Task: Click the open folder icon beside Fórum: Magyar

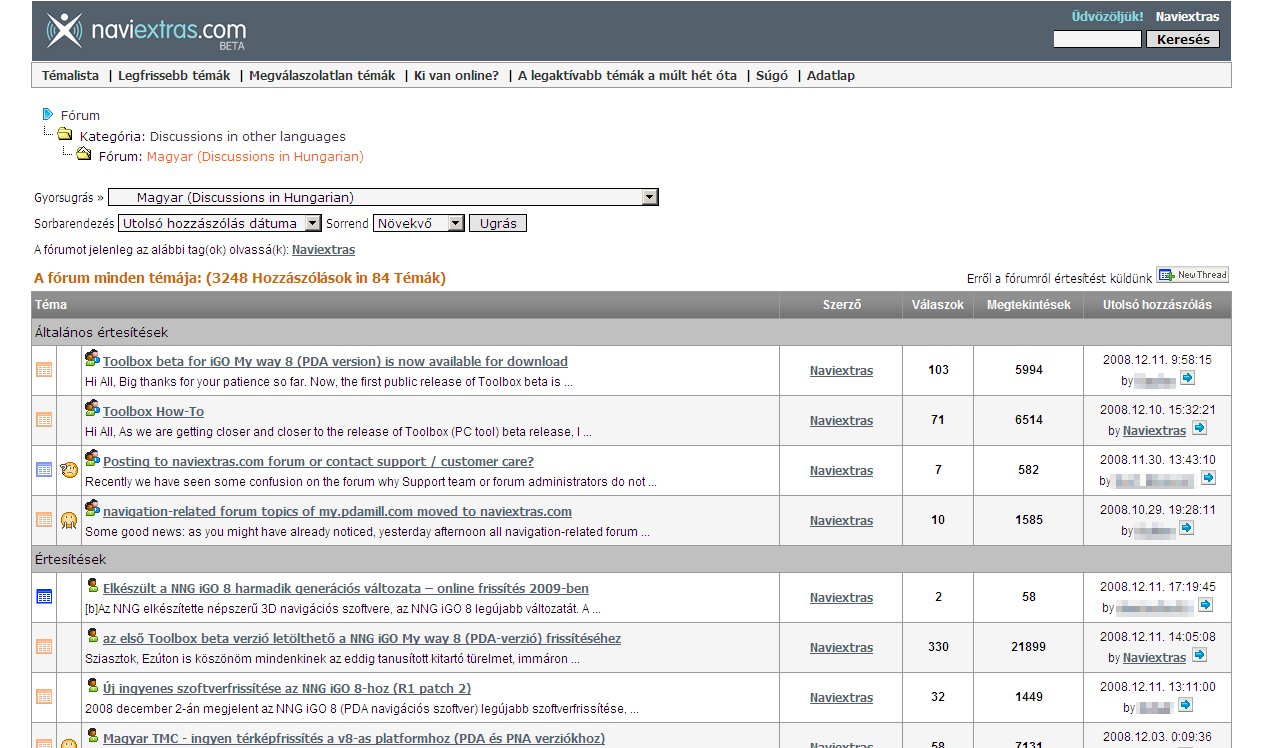Action: click(x=84, y=154)
